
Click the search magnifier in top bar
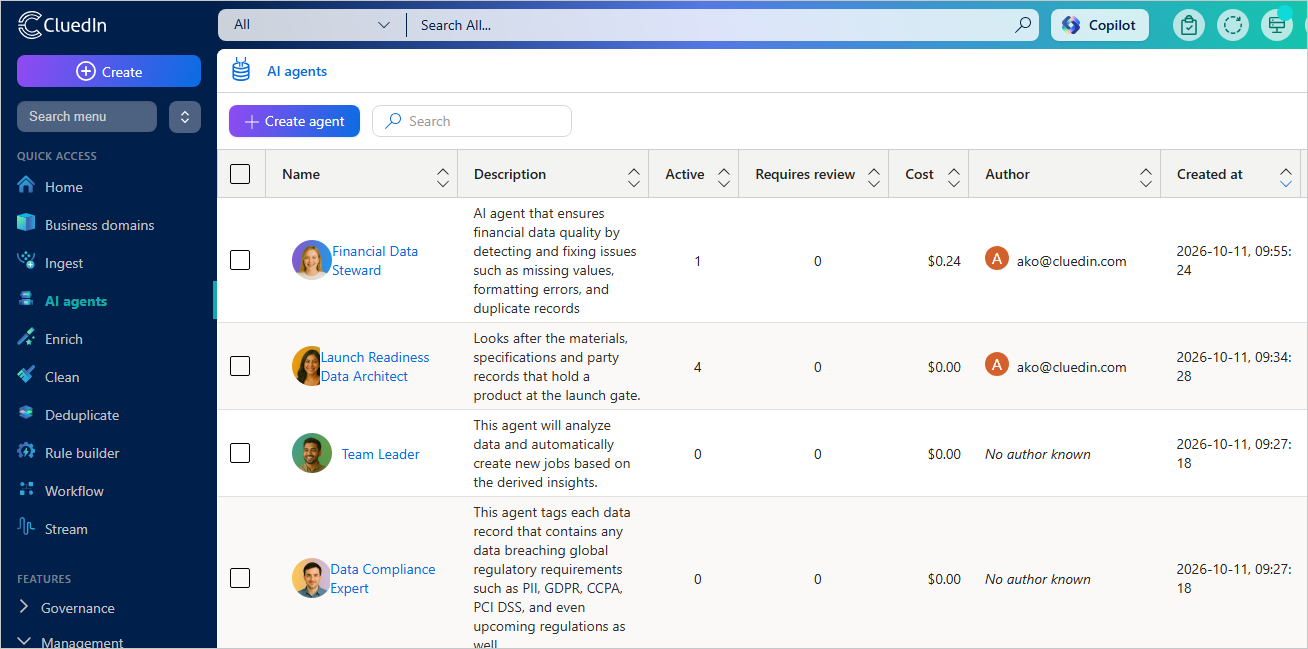click(x=1024, y=25)
